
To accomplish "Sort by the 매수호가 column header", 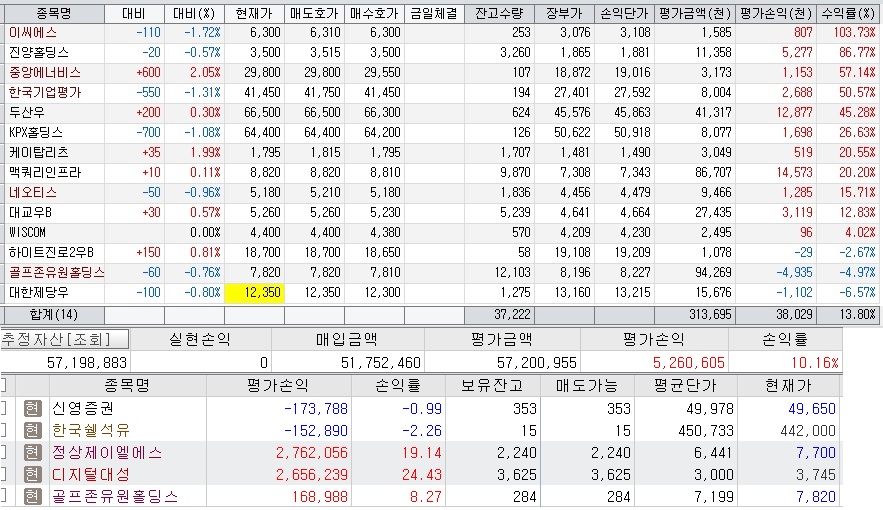I will (374, 13).
